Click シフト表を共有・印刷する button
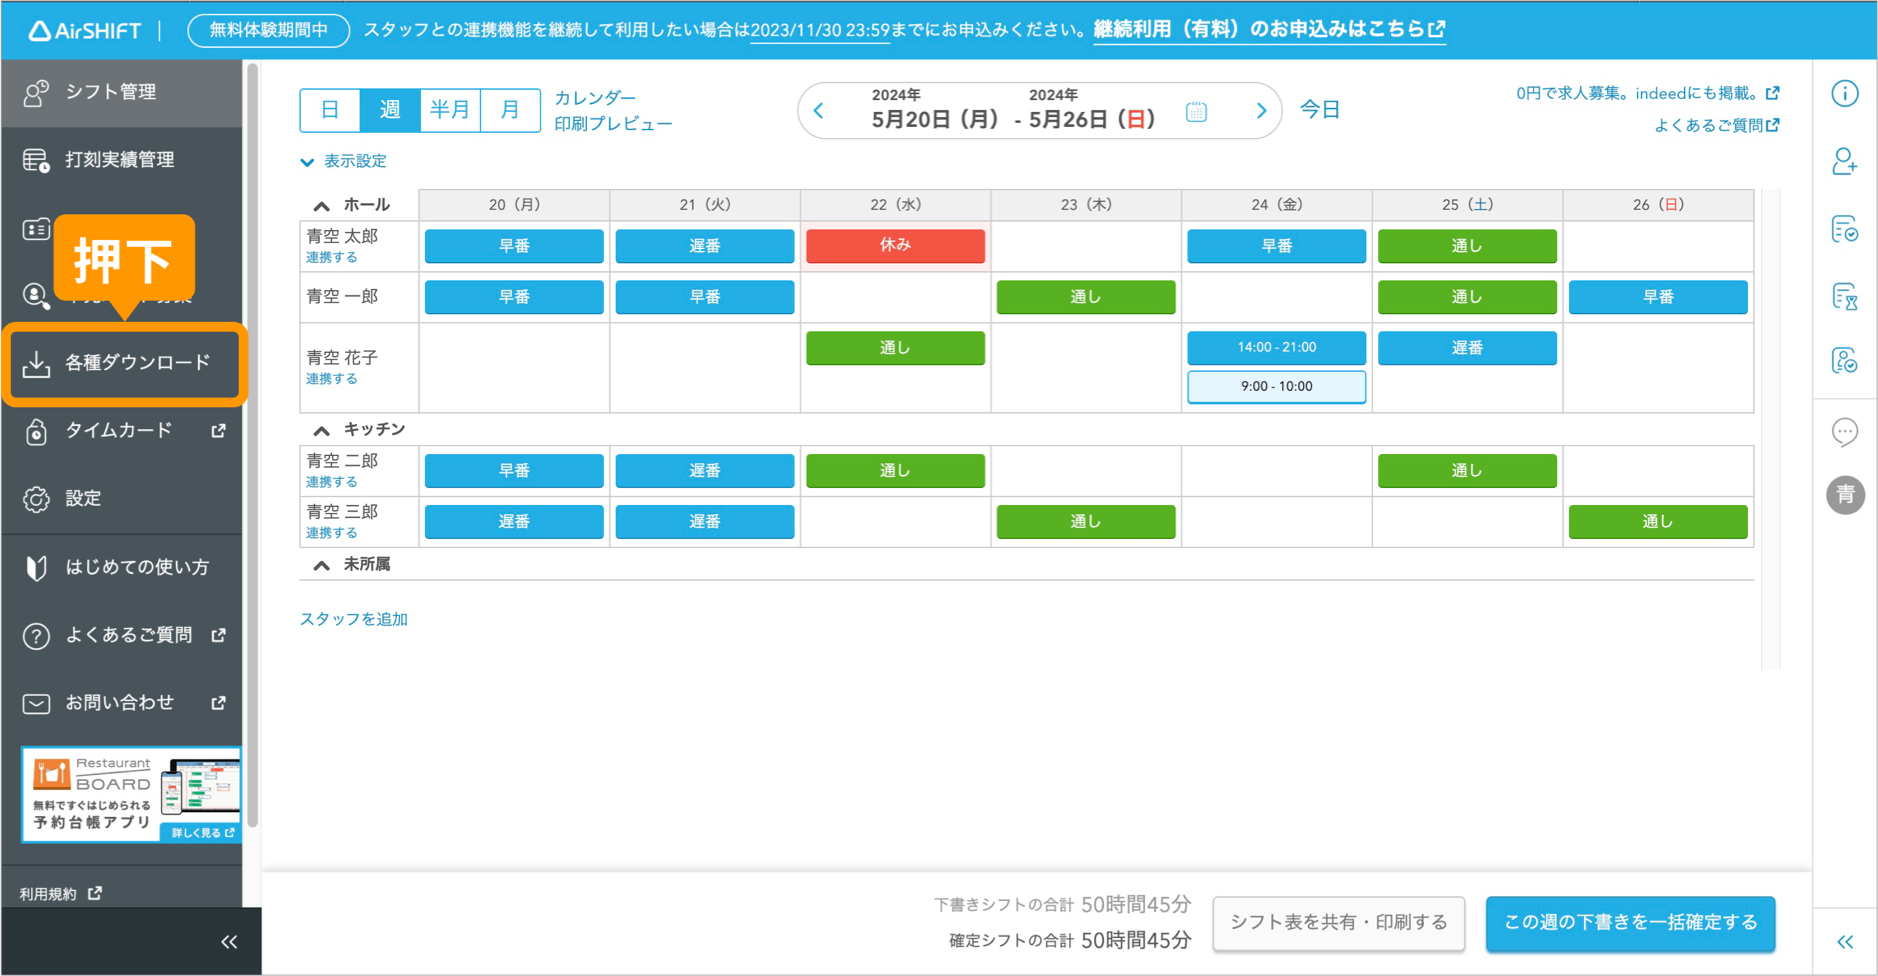This screenshot has width=1878, height=976. 1338,923
